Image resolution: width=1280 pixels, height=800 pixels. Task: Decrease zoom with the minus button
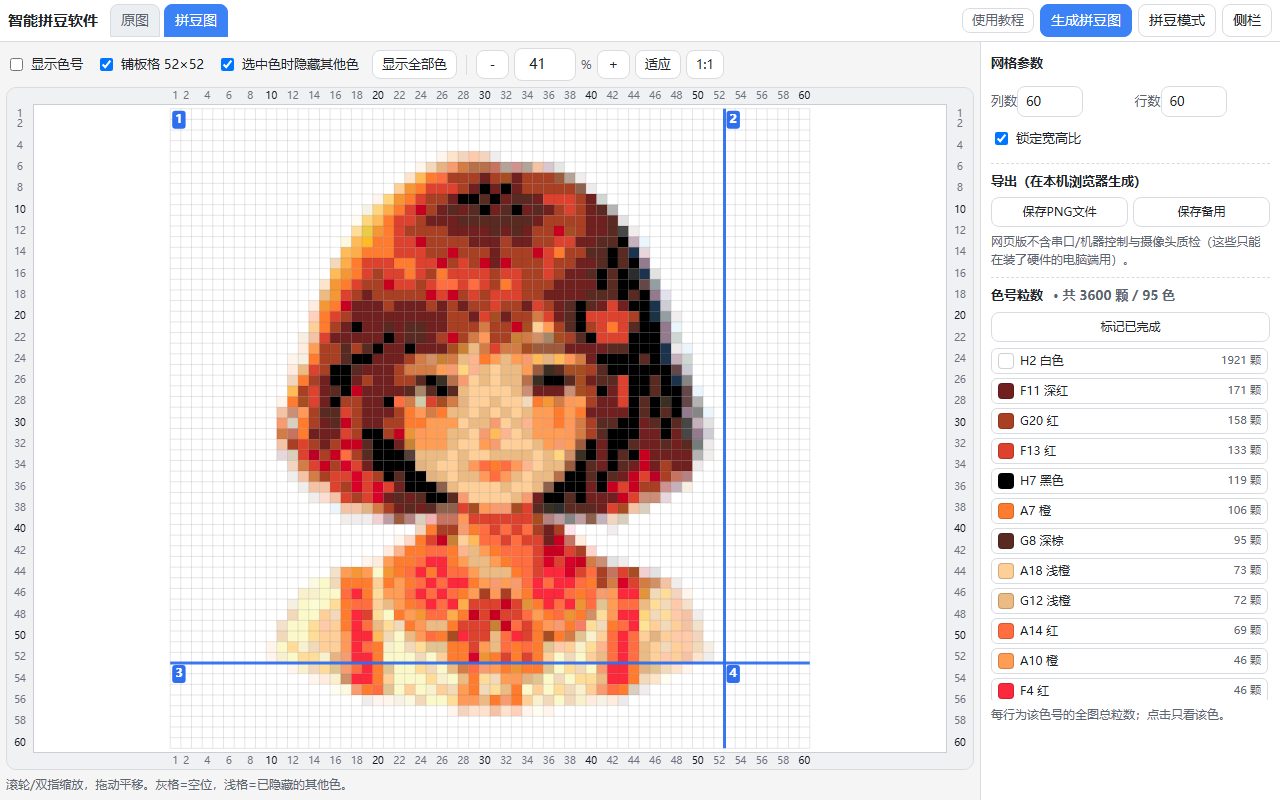492,64
